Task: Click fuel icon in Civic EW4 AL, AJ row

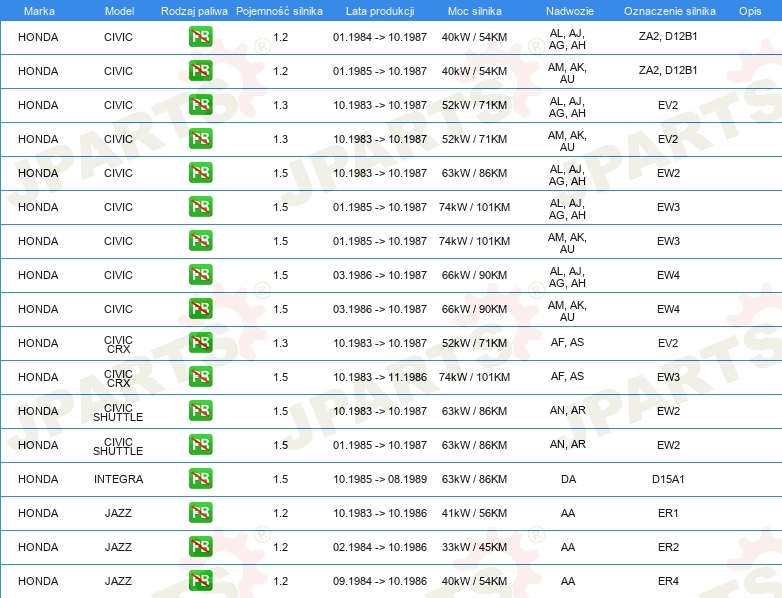Action: pyautogui.click(x=200, y=274)
